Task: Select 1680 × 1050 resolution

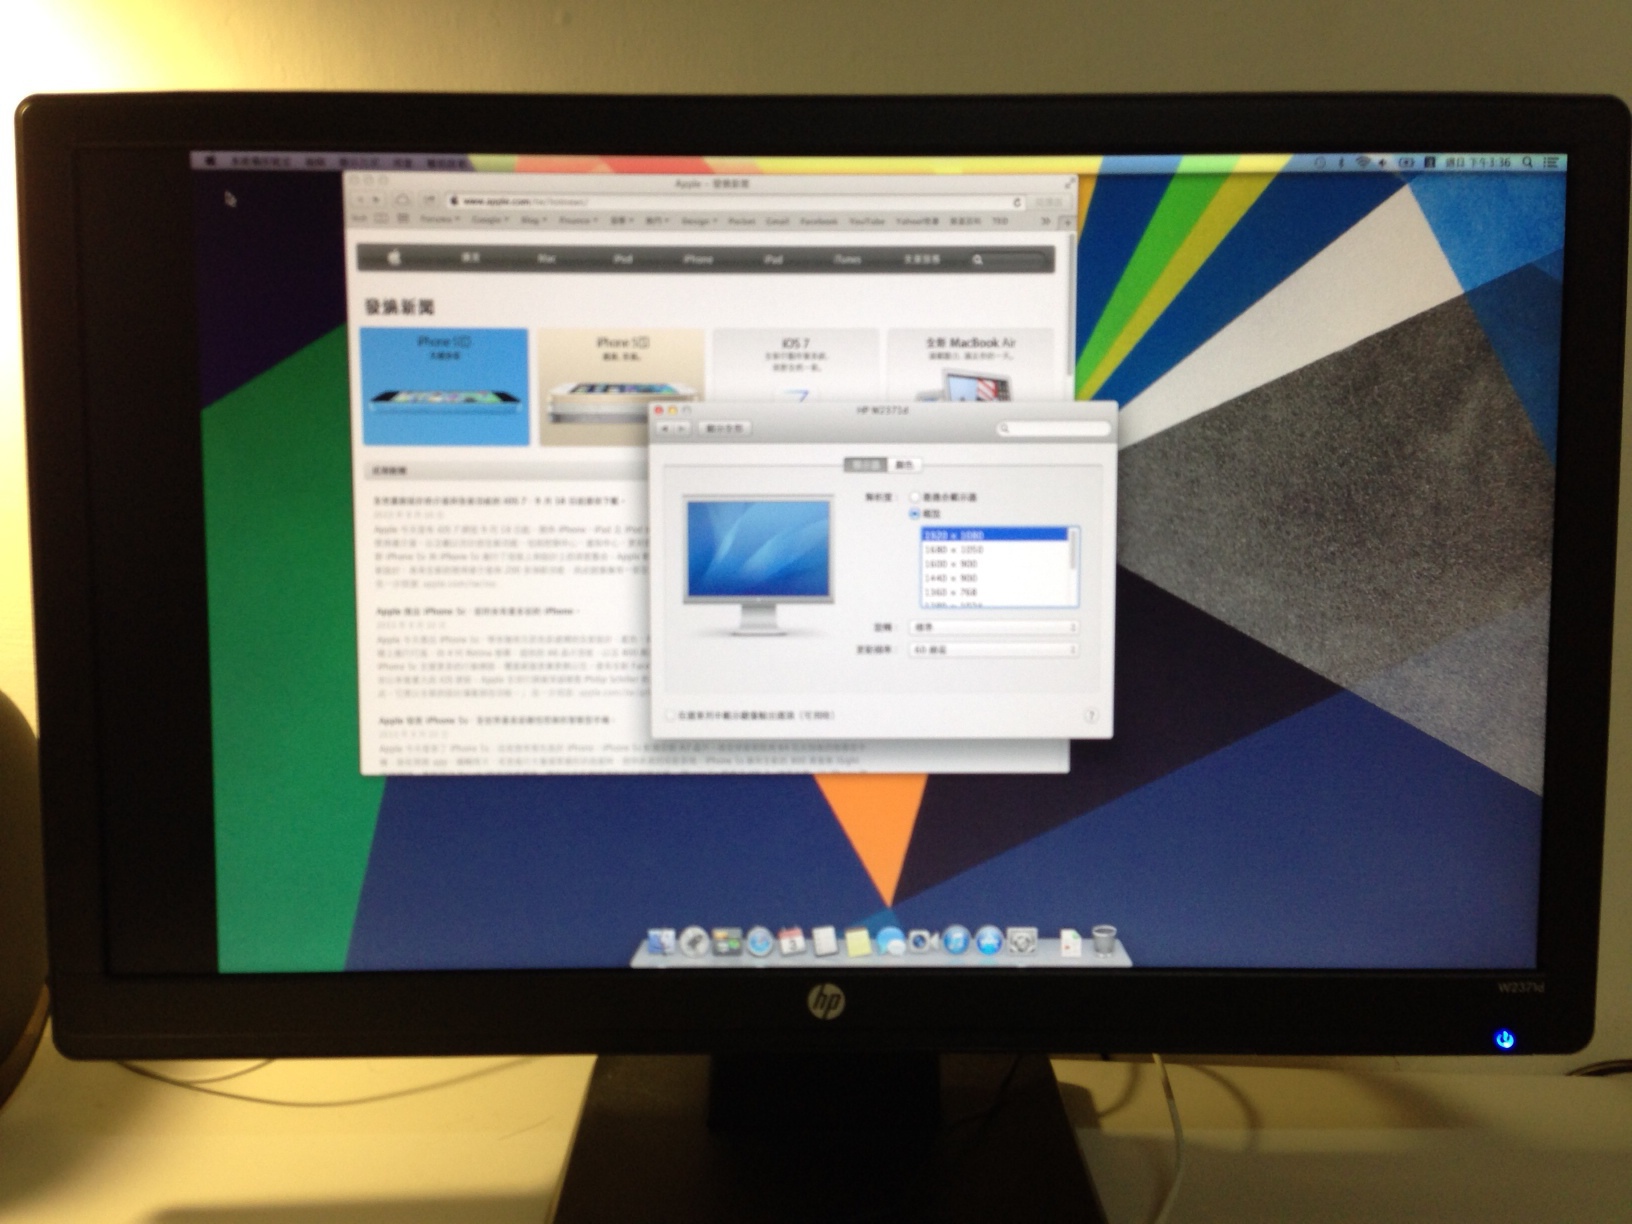Action: [995, 549]
